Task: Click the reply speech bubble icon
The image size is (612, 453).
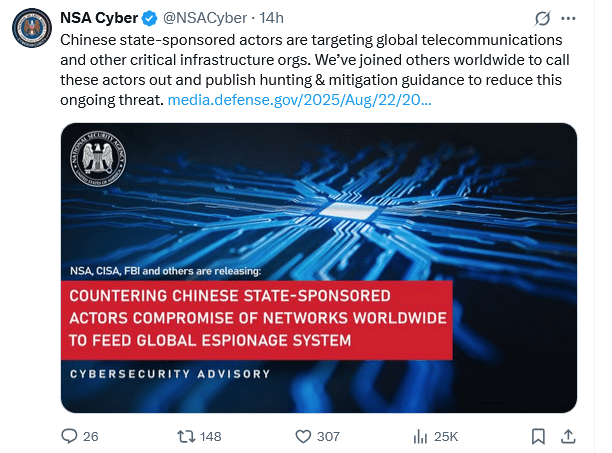Action: tap(69, 435)
